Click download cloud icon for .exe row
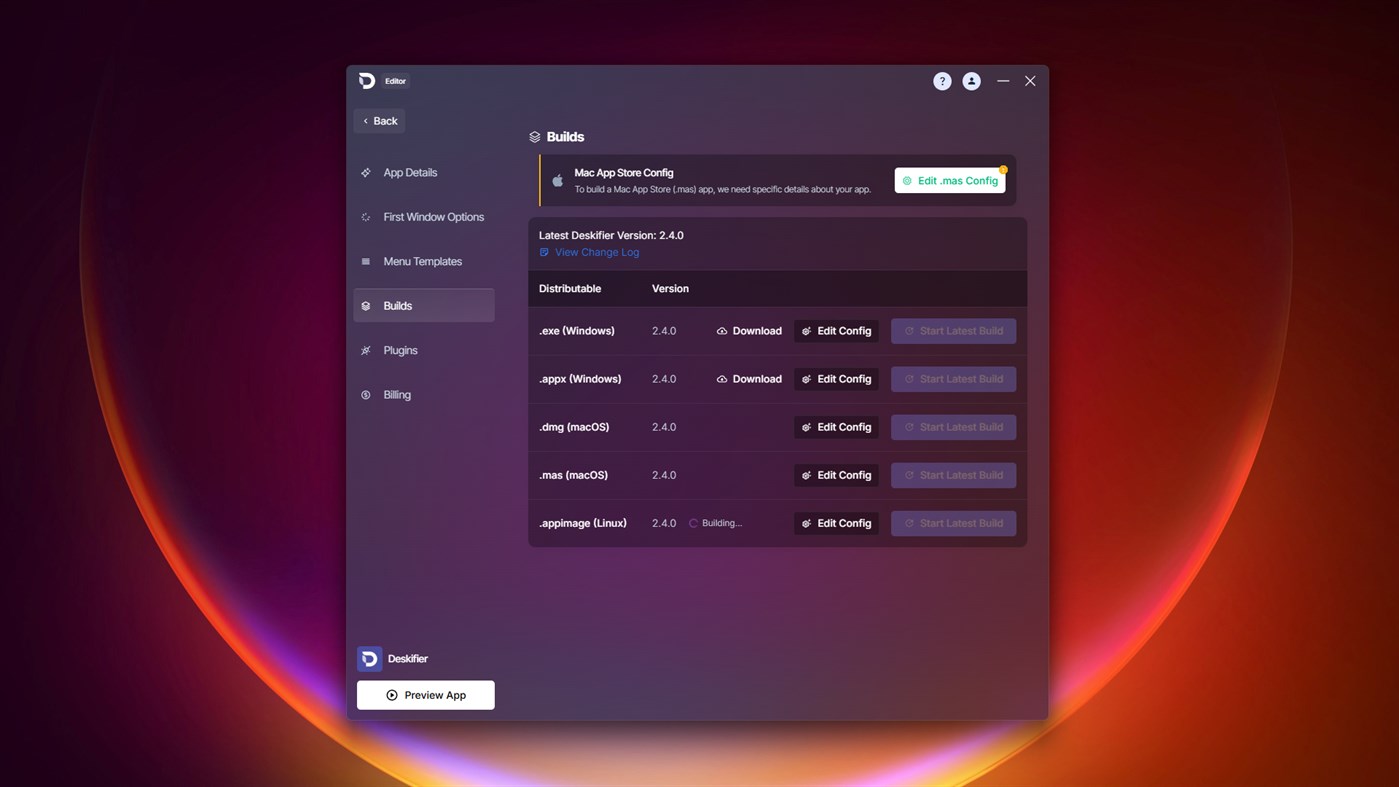The image size is (1399, 787). point(722,331)
